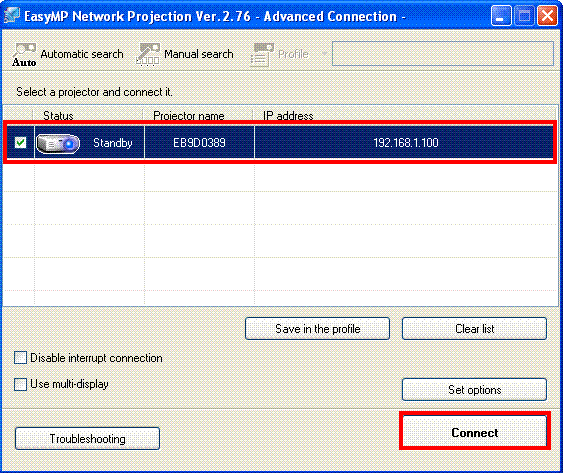The height and width of the screenshot is (473, 563).
Task: Select the EB9D0389 projector name cell
Action: click(x=199, y=143)
